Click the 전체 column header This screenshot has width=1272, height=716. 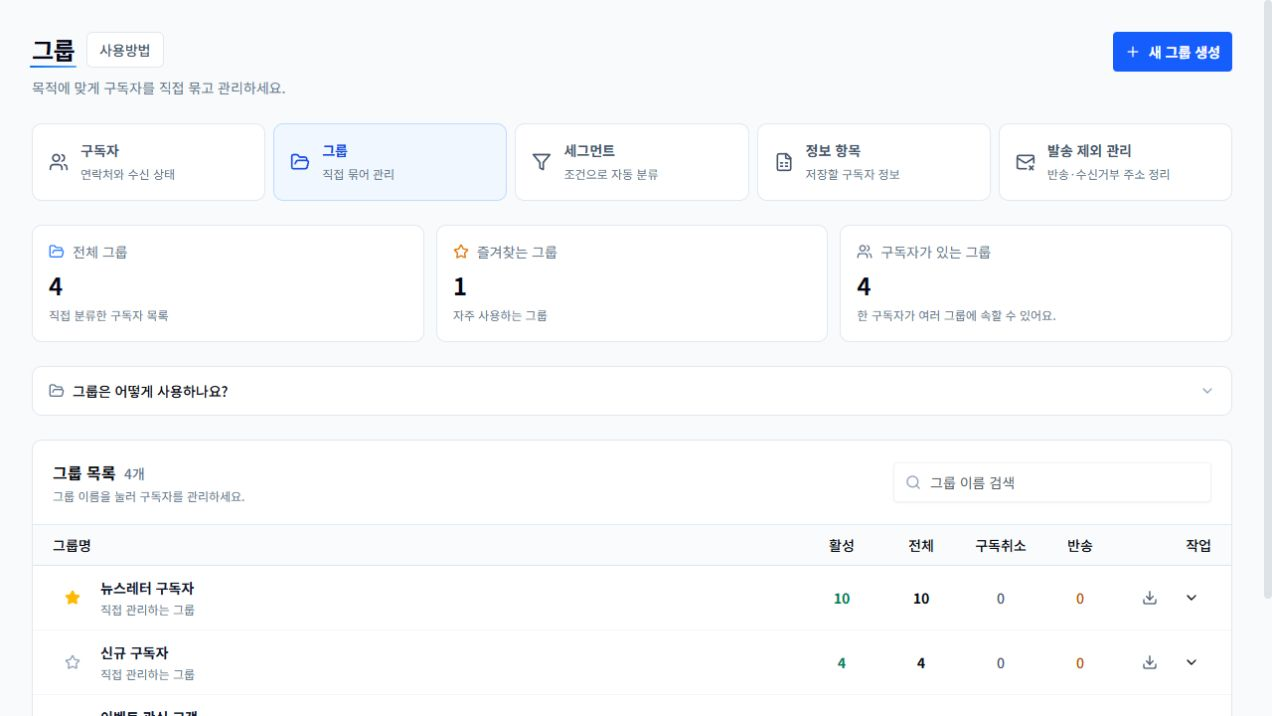921,545
